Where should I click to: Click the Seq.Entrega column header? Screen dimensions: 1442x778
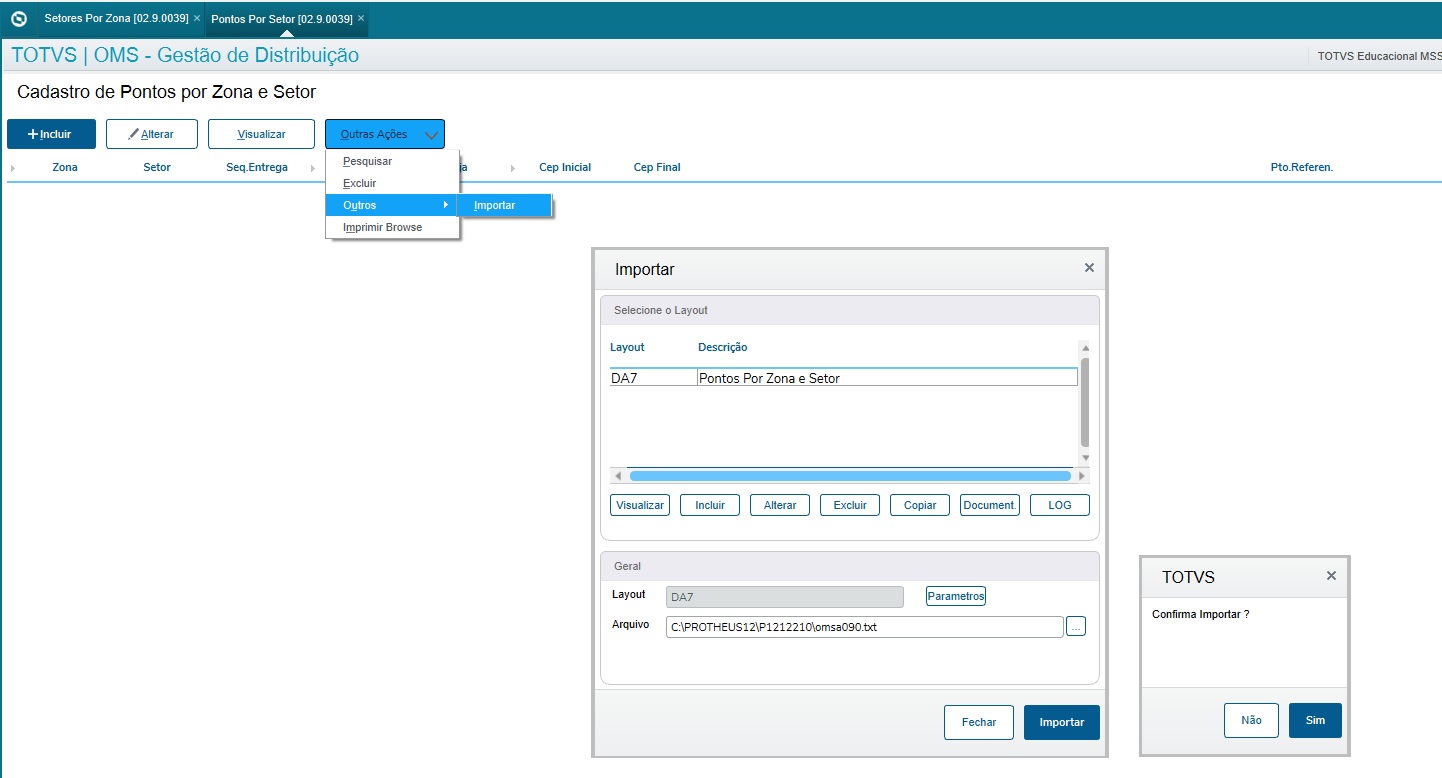click(257, 167)
